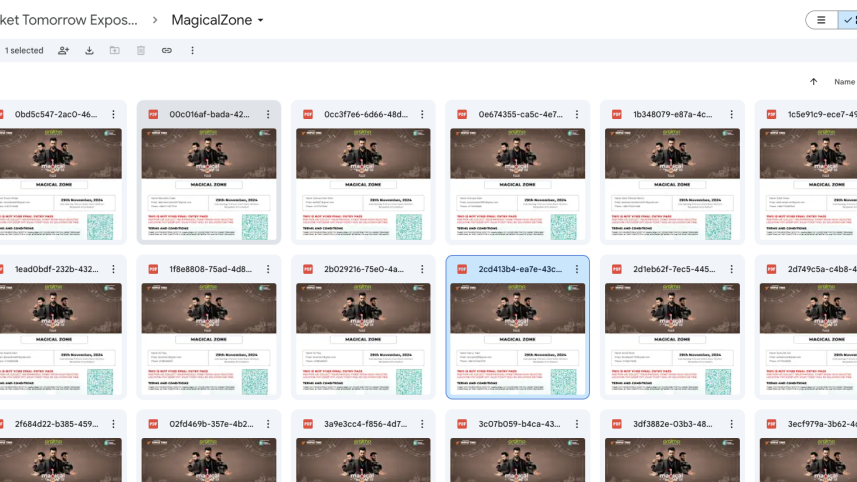Screen dimensions: 857x482
Task: Open more options for 1f8e8808-75ad file
Action: coord(268,269)
